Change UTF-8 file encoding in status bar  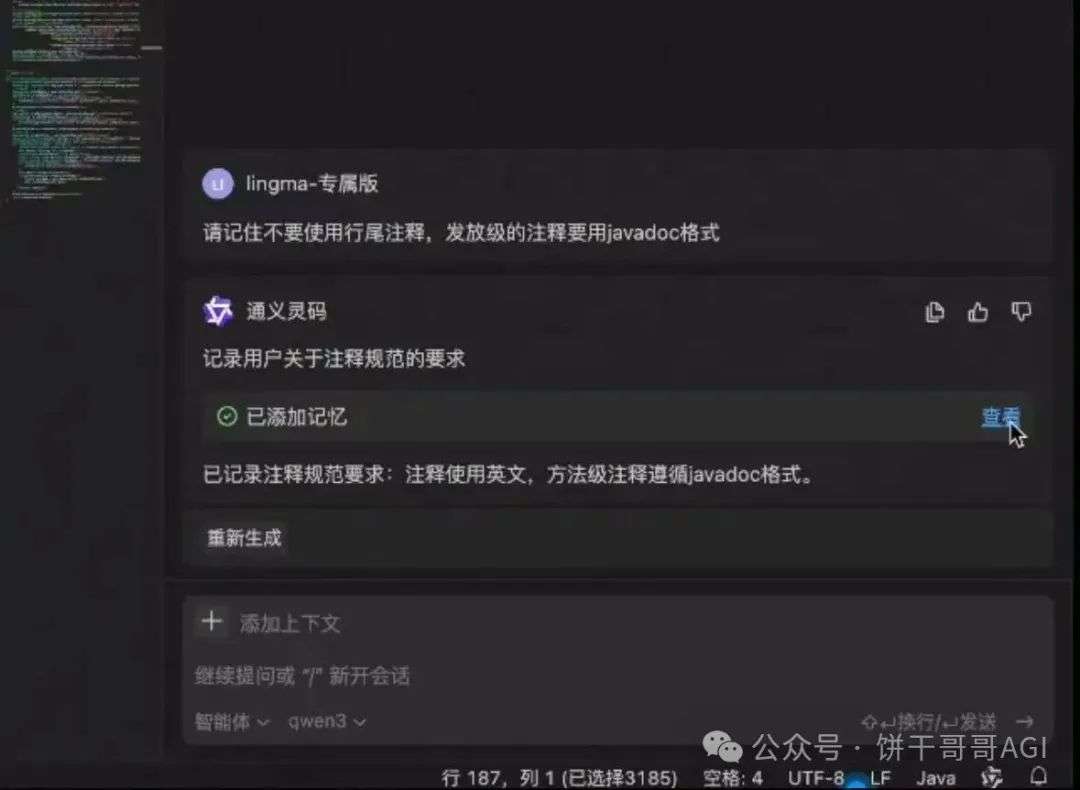coord(816,778)
